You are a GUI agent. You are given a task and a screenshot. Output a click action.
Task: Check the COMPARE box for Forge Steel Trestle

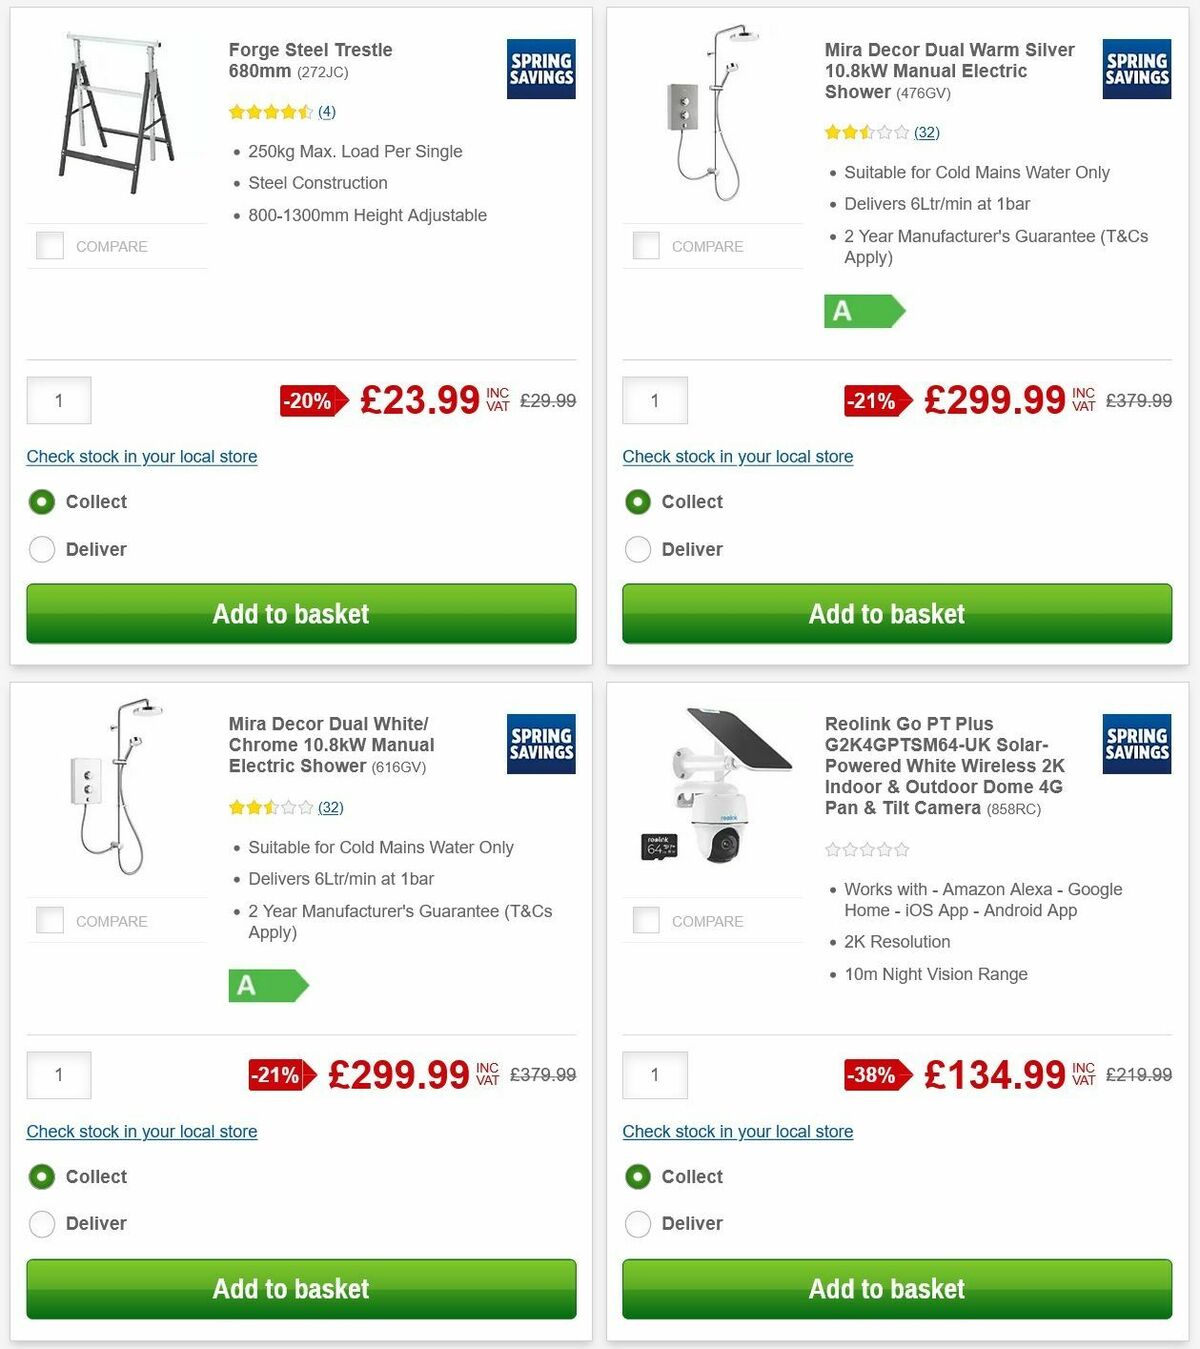coord(49,245)
